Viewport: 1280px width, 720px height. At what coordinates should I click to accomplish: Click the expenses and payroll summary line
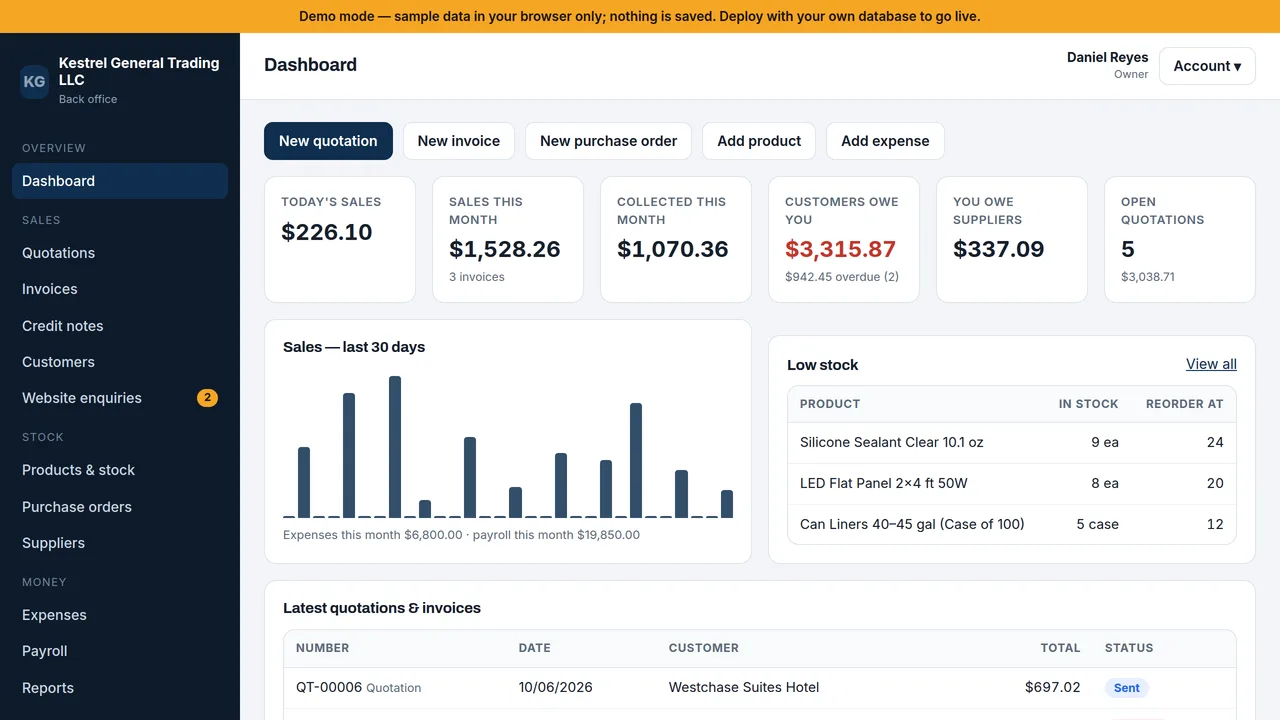[461, 535]
